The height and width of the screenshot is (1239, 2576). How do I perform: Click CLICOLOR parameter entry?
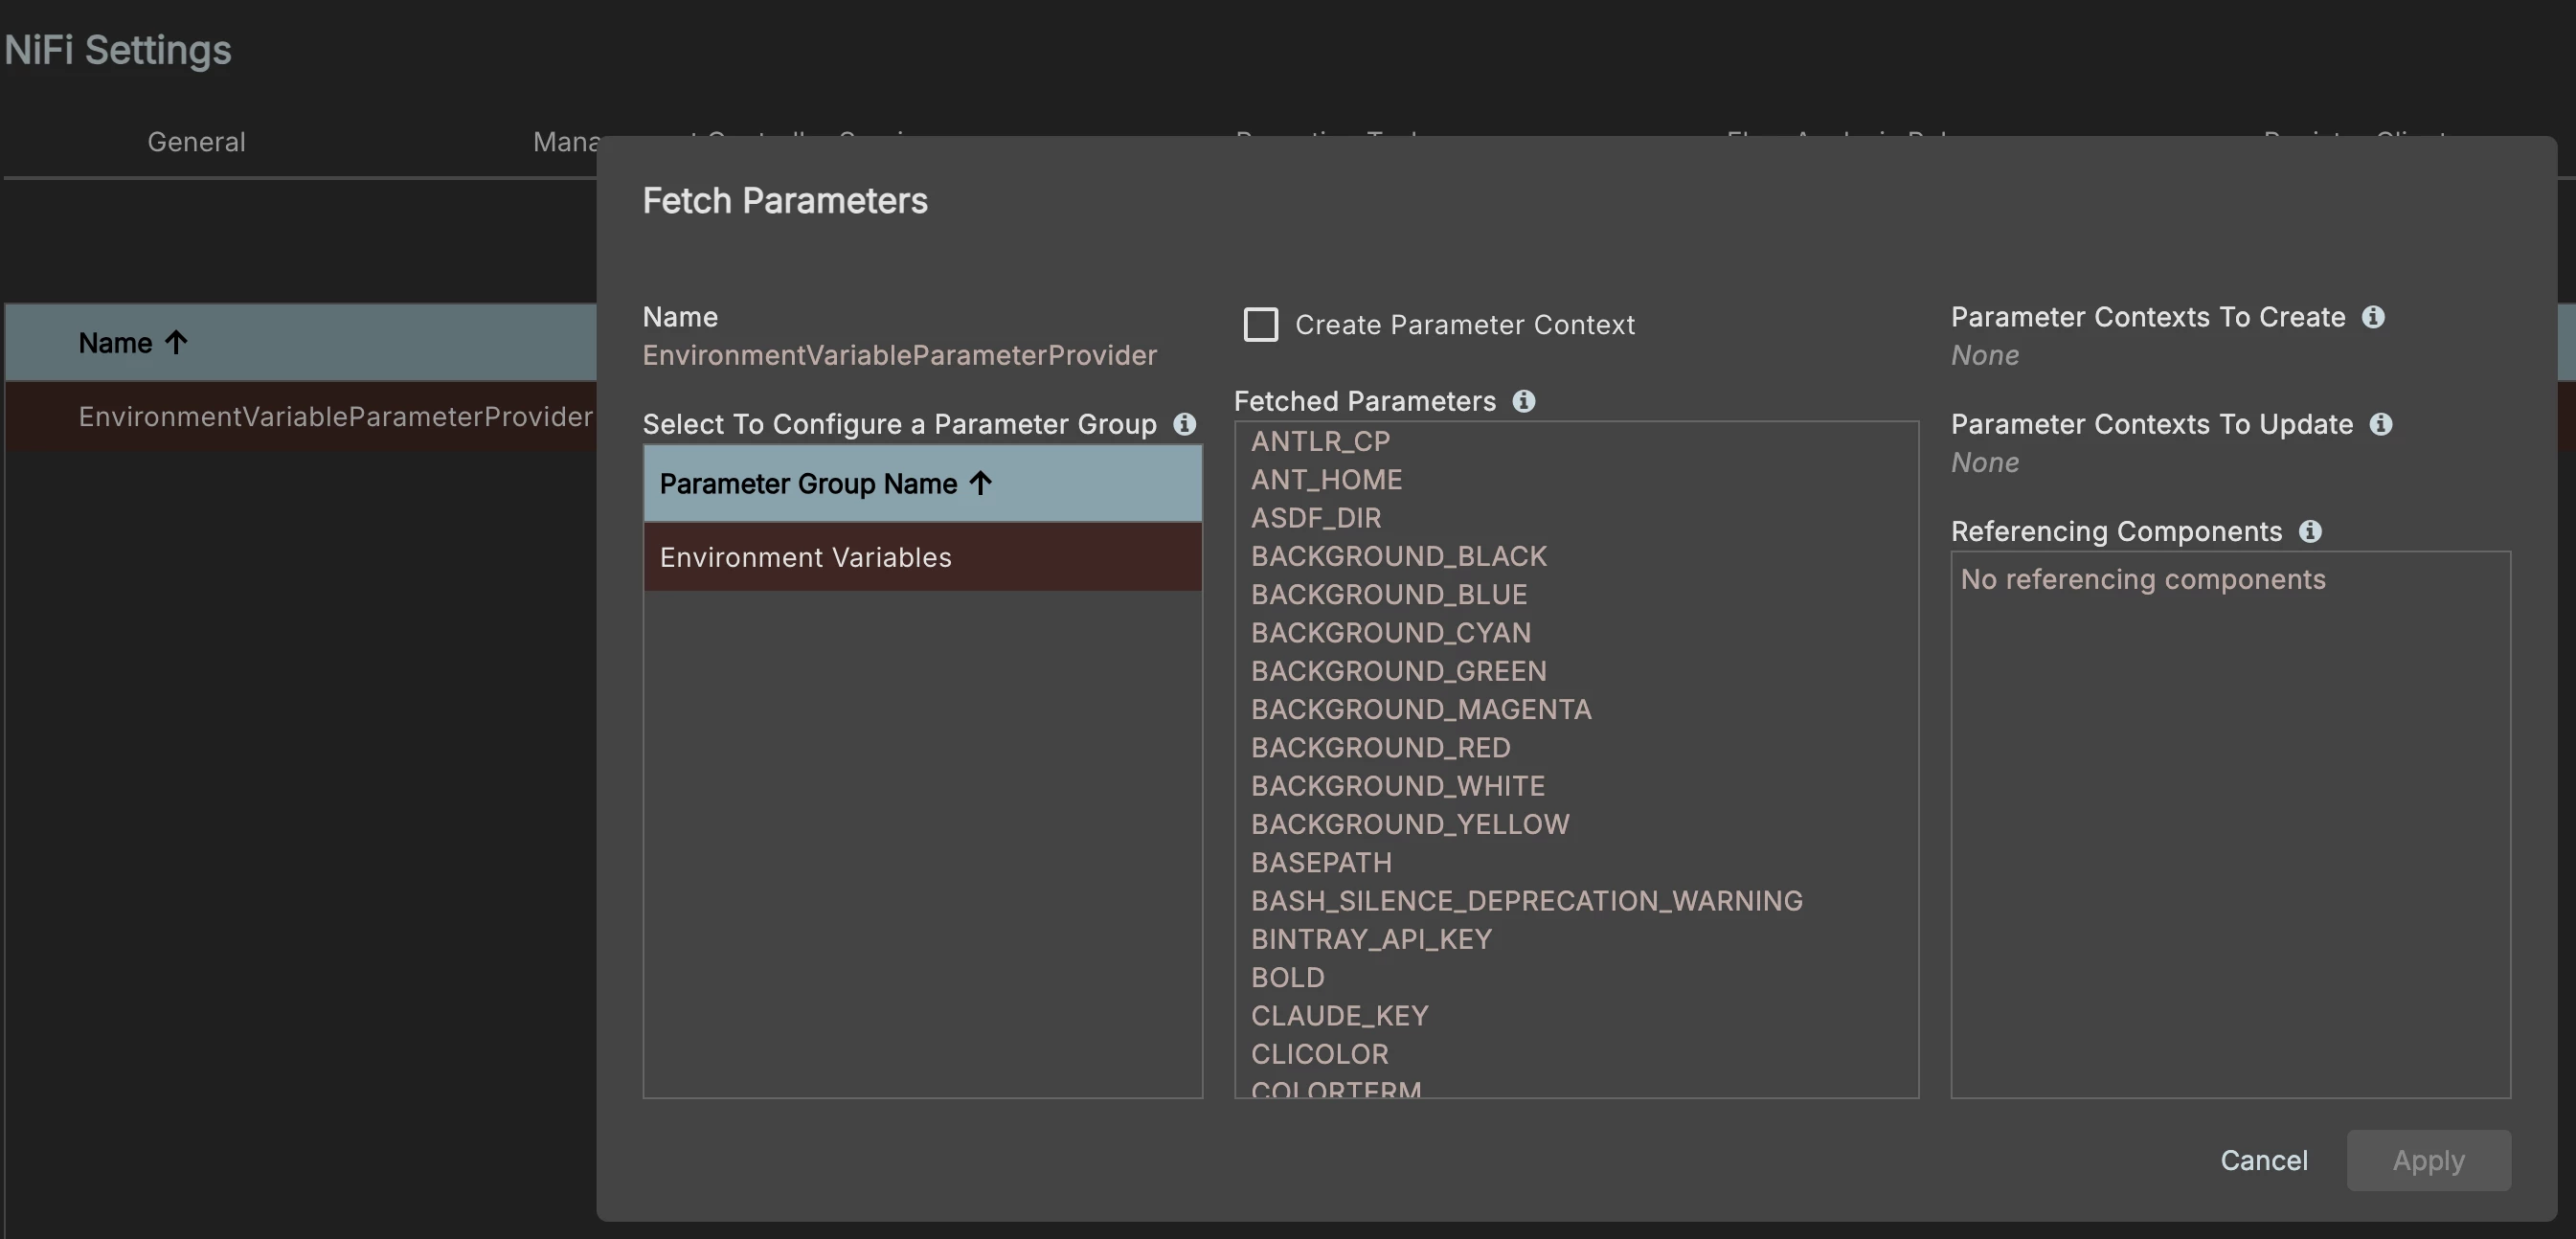pos(1319,1055)
